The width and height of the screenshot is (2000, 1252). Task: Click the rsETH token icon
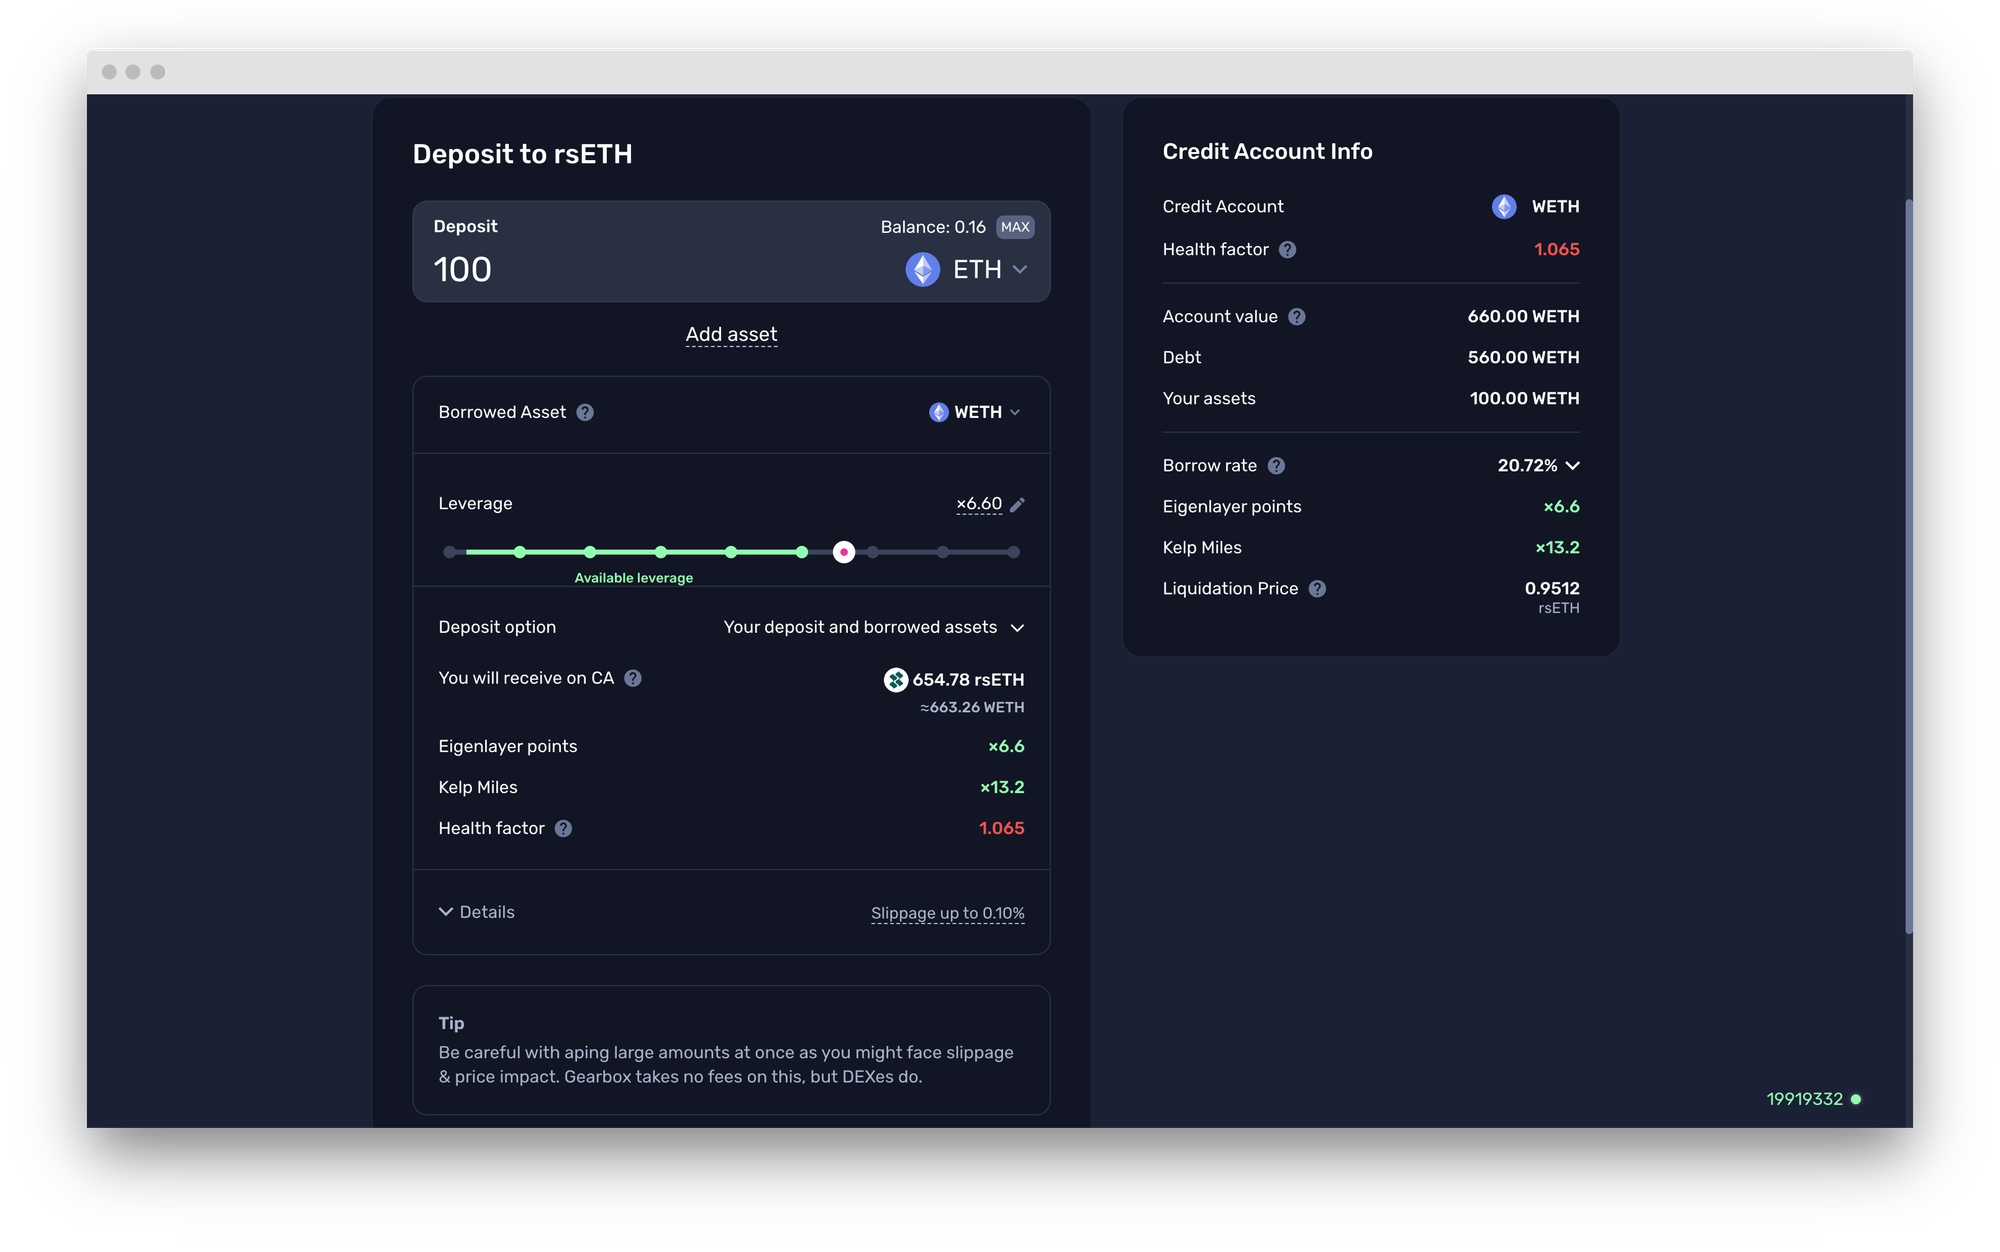[895, 680]
